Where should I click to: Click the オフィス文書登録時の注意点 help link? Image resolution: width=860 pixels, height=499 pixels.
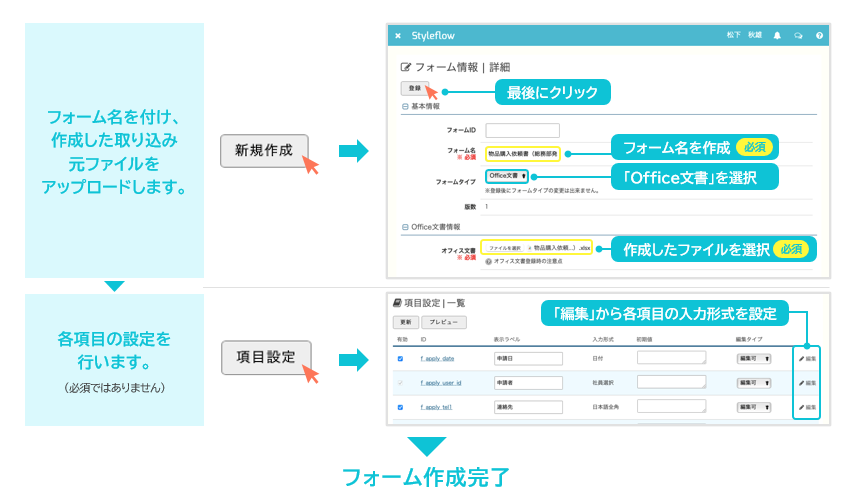tap(528, 262)
